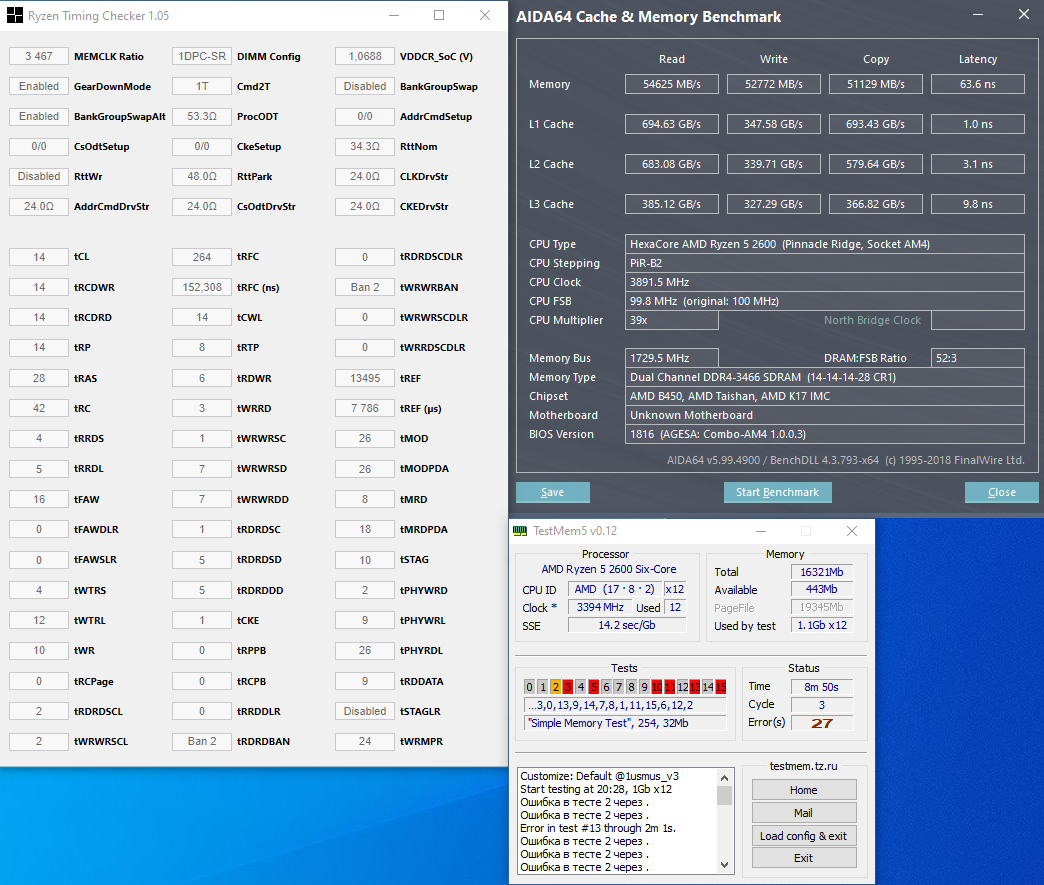Click the TestMem5 Cycle value 3
The height and width of the screenshot is (885, 1044).
(x=822, y=705)
